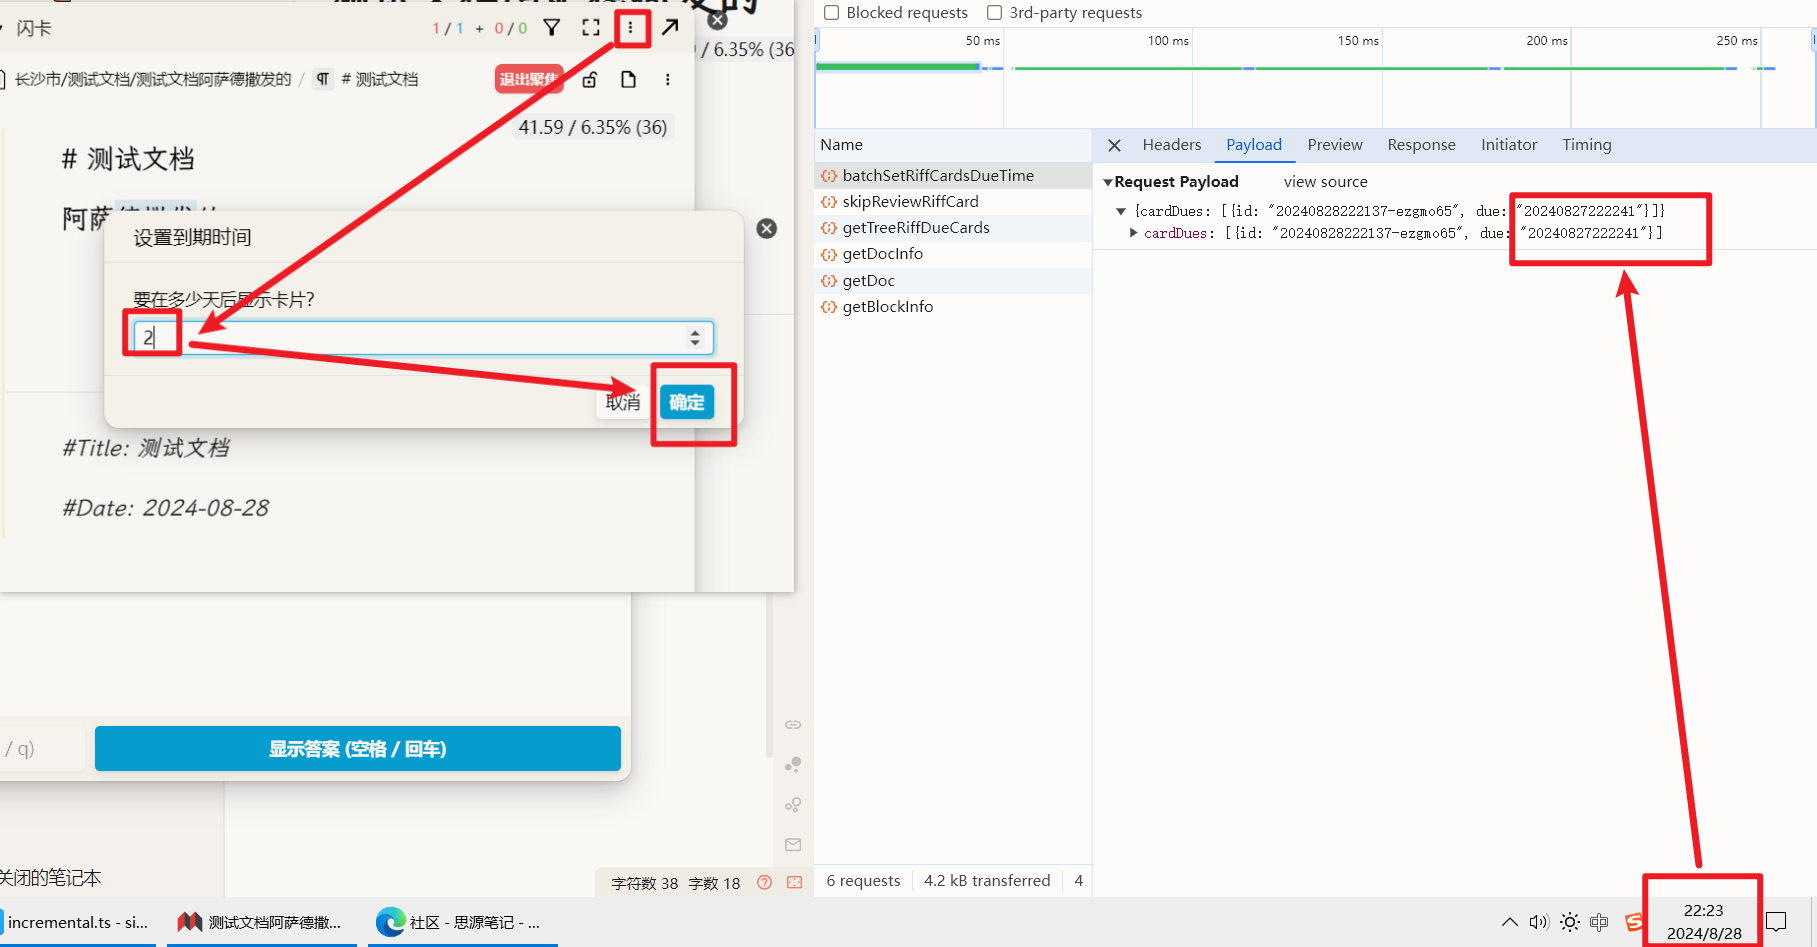Collapse the Request Payload section
The image size is (1817, 947).
1108,182
